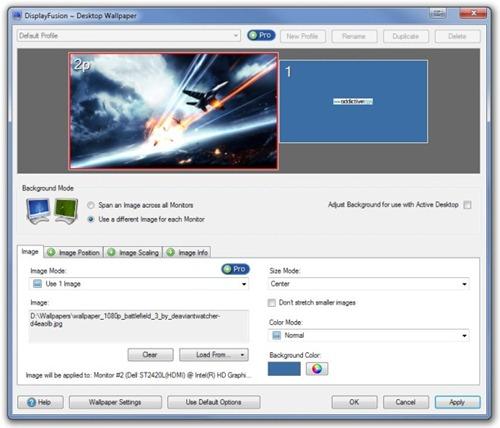This screenshot has height=428, width=500.
Task: Tick Adjust Background for Active Desktop checkbox
Action: coord(467,205)
